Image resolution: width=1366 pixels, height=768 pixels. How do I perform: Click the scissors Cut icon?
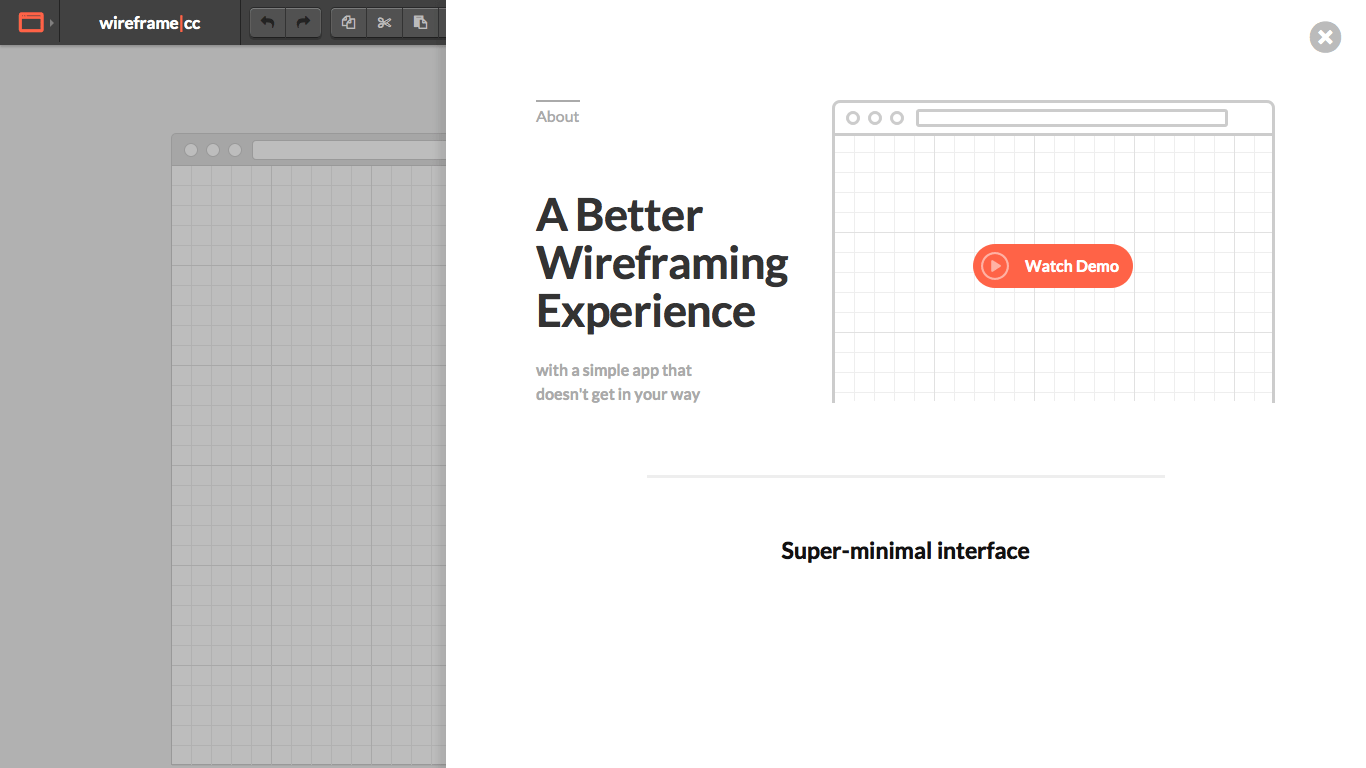384,22
